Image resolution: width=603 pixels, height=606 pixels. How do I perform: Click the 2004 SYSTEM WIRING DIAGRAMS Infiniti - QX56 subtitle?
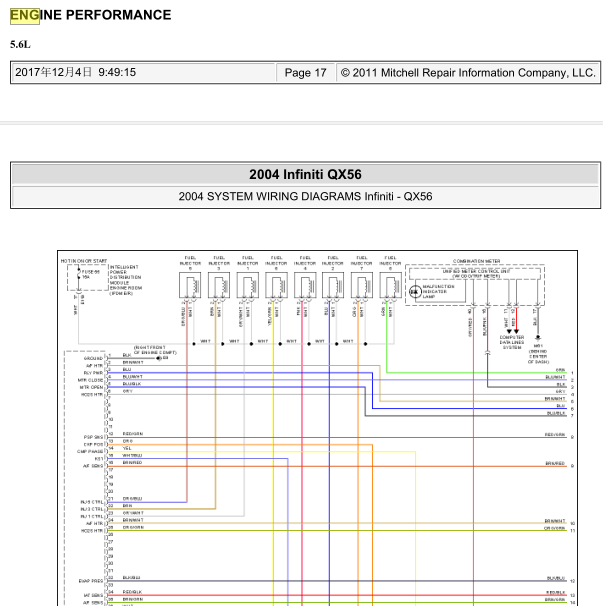[305, 196]
